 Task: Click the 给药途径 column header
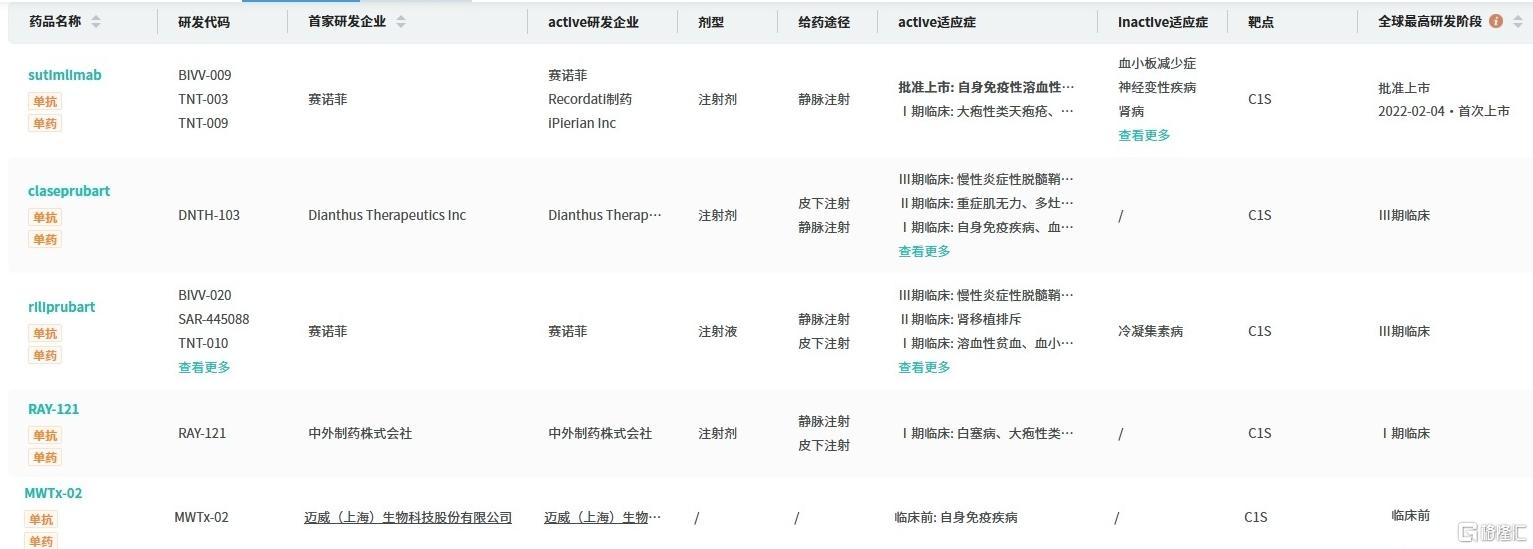[824, 21]
